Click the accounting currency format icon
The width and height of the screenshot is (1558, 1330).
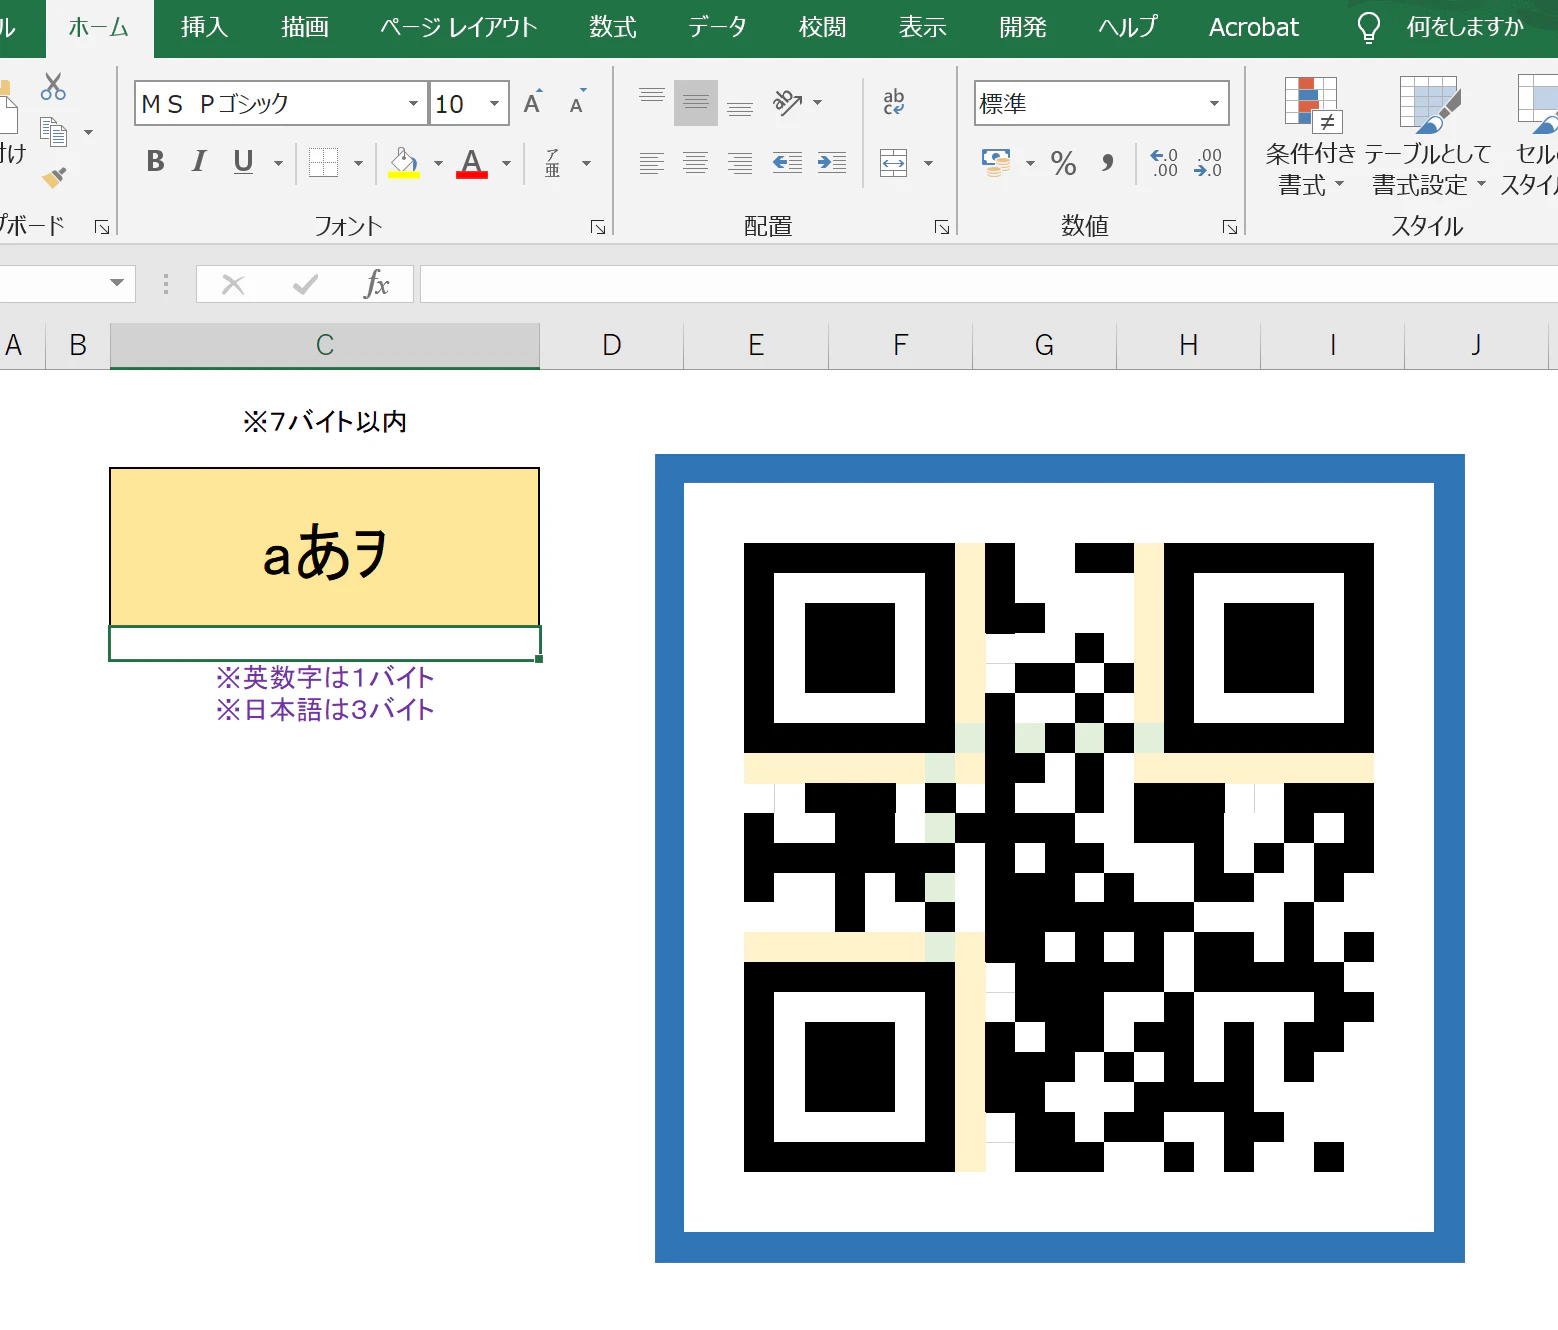(997, 163)
